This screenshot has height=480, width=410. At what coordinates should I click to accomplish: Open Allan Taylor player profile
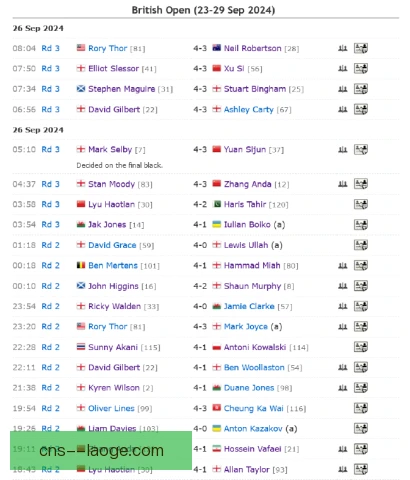(x=246, y=469)
